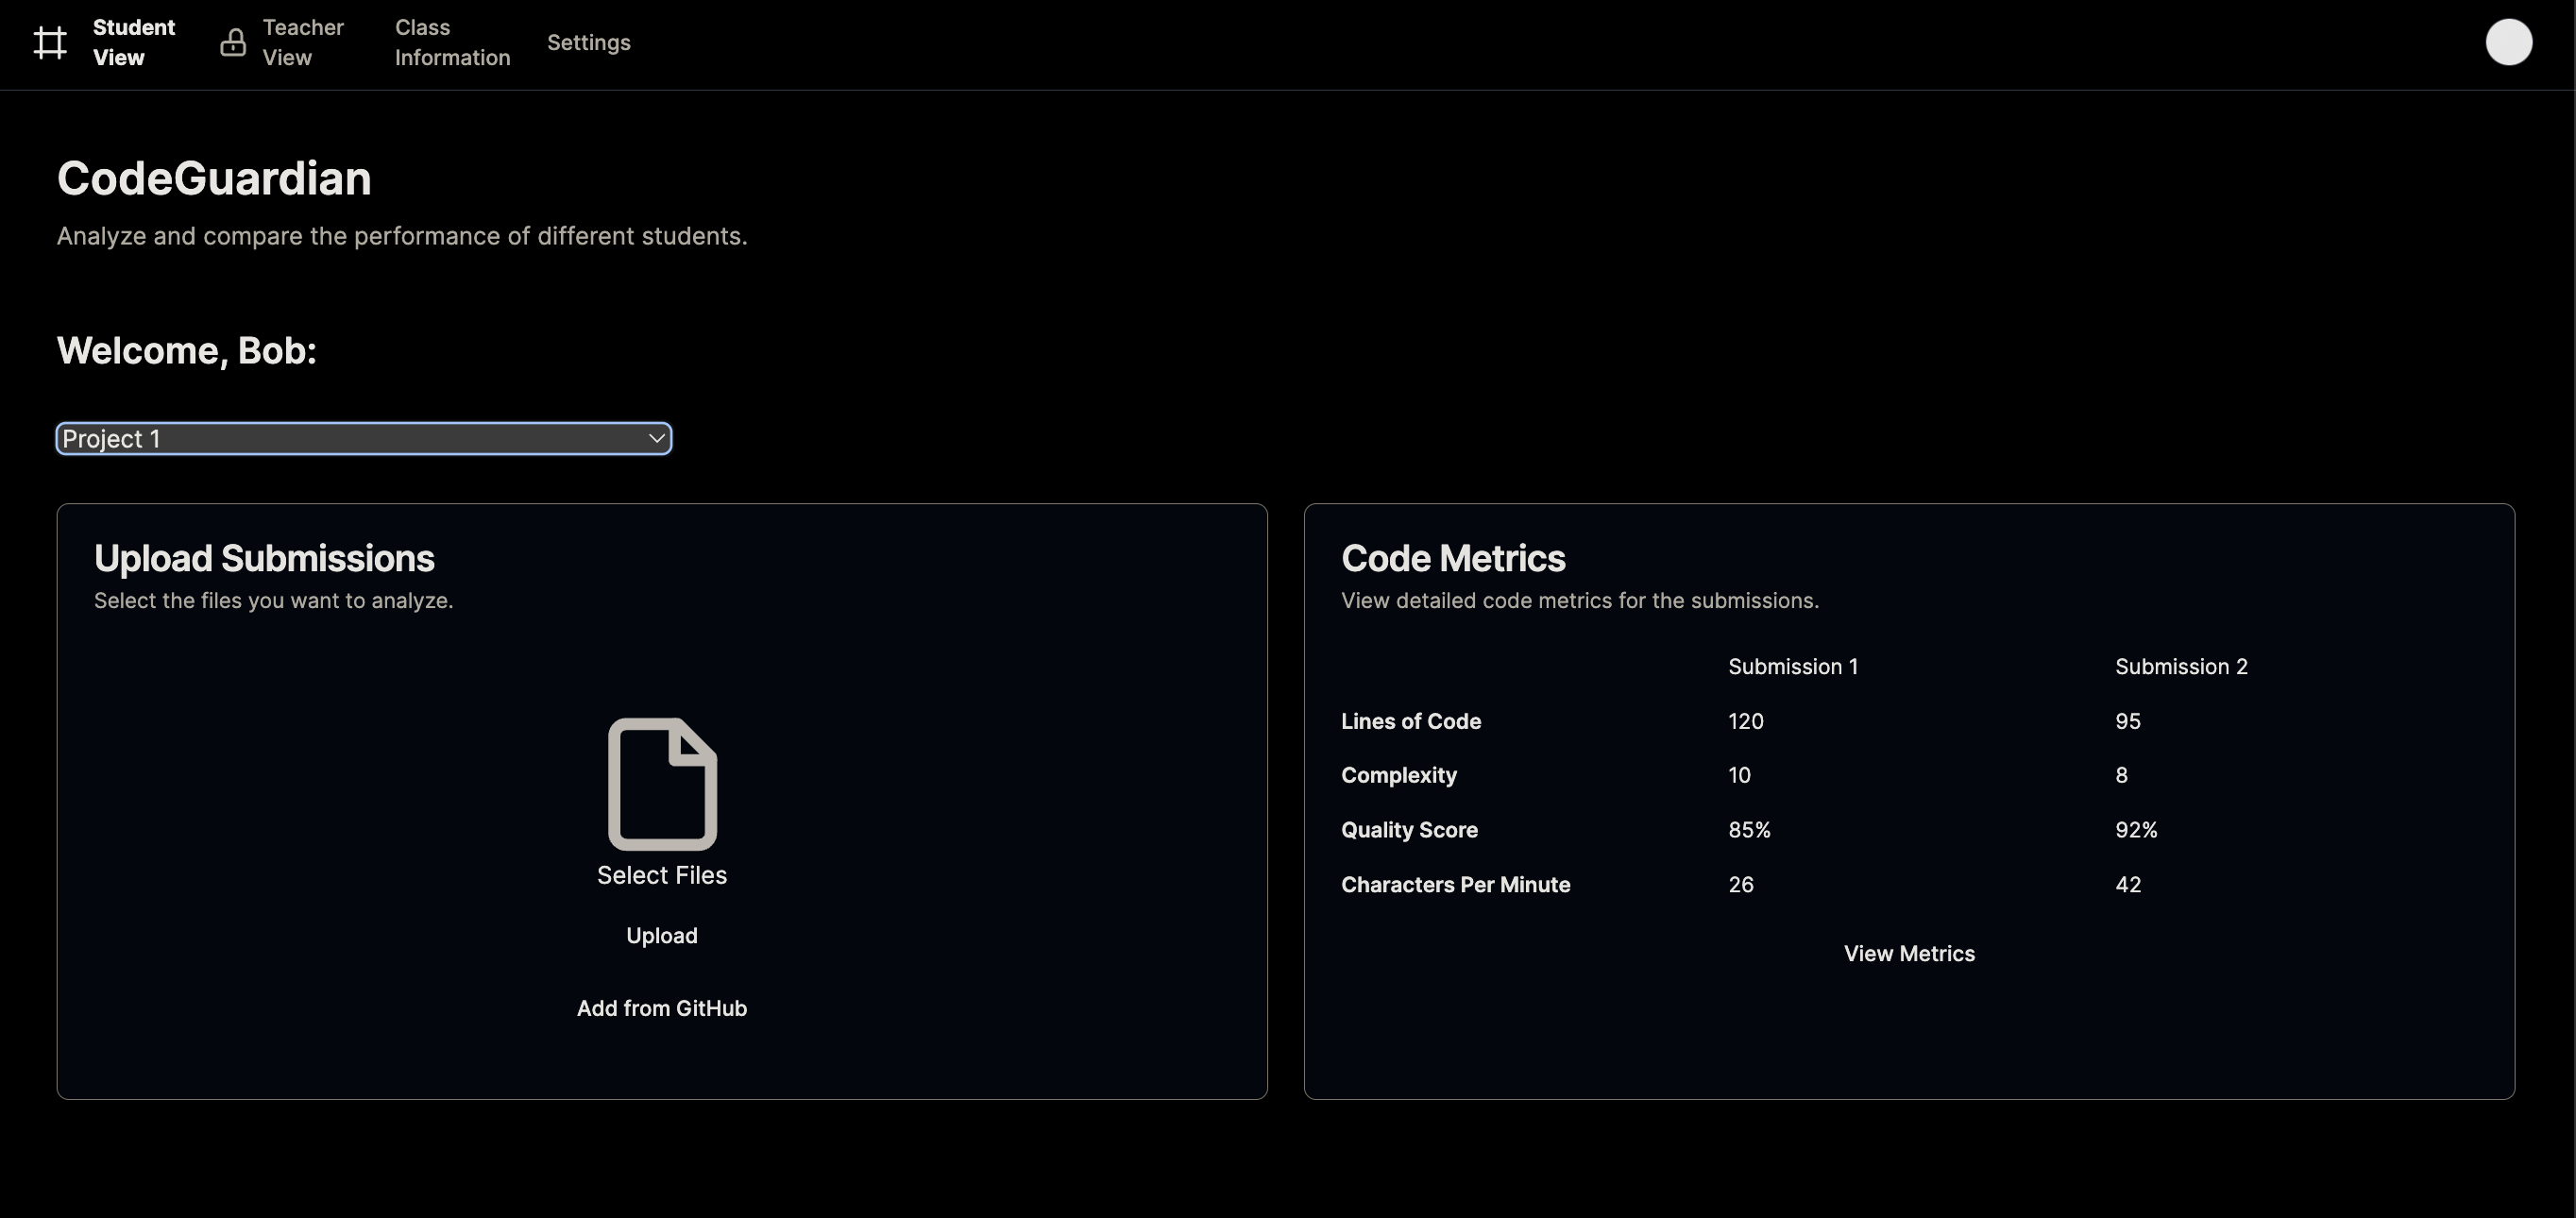Open the round user avatar menu
The width and height of the screenshot is (2576, 1218).
[x=2508, y=43]
